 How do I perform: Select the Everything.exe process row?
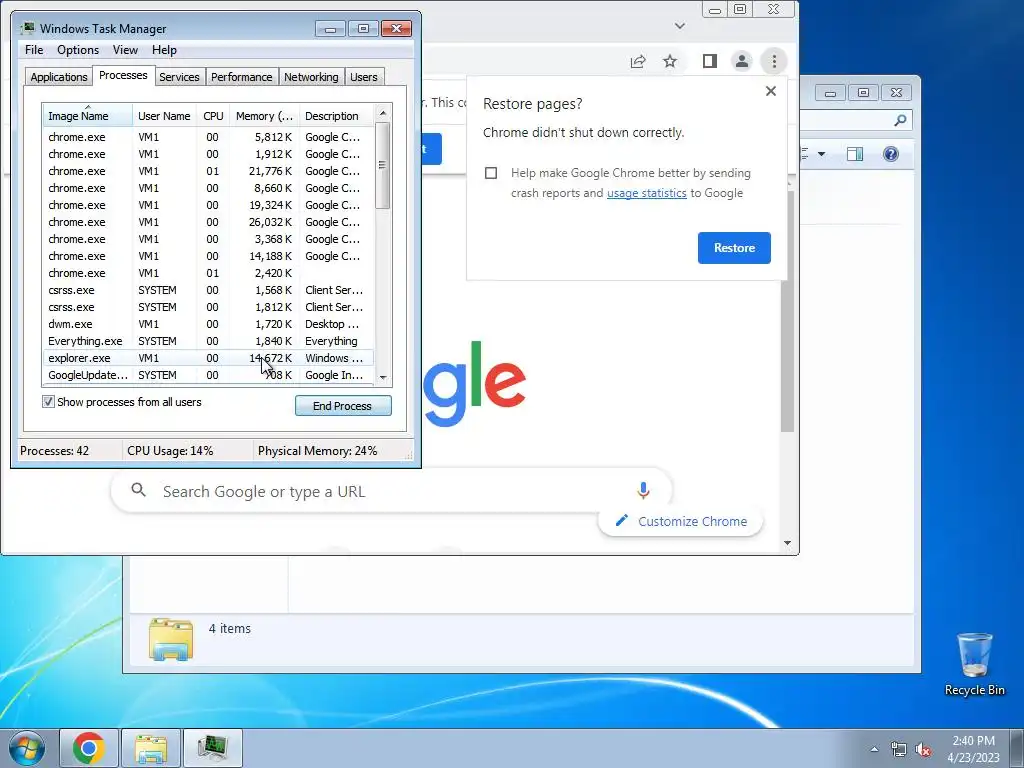[x=208, y=341]
